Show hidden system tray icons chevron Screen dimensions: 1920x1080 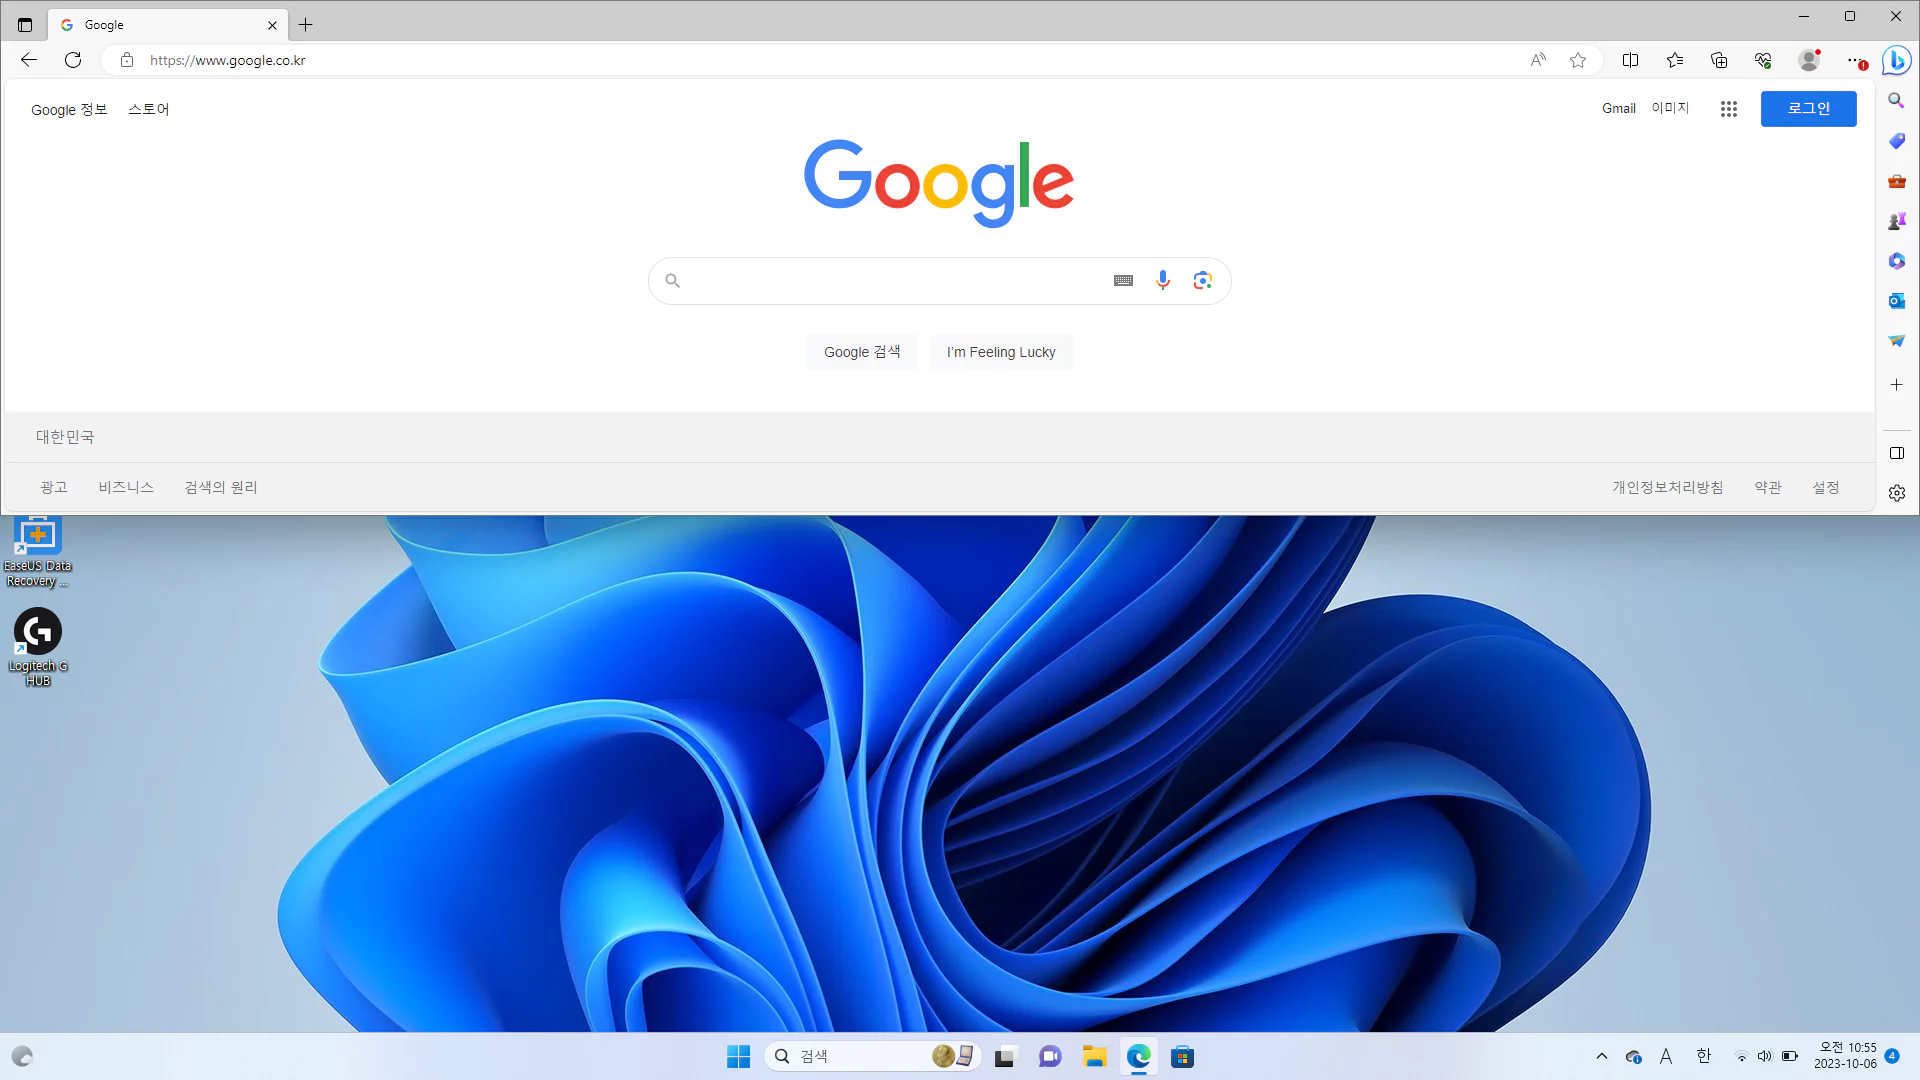pyautogui.click(x=1602, y=1056)
